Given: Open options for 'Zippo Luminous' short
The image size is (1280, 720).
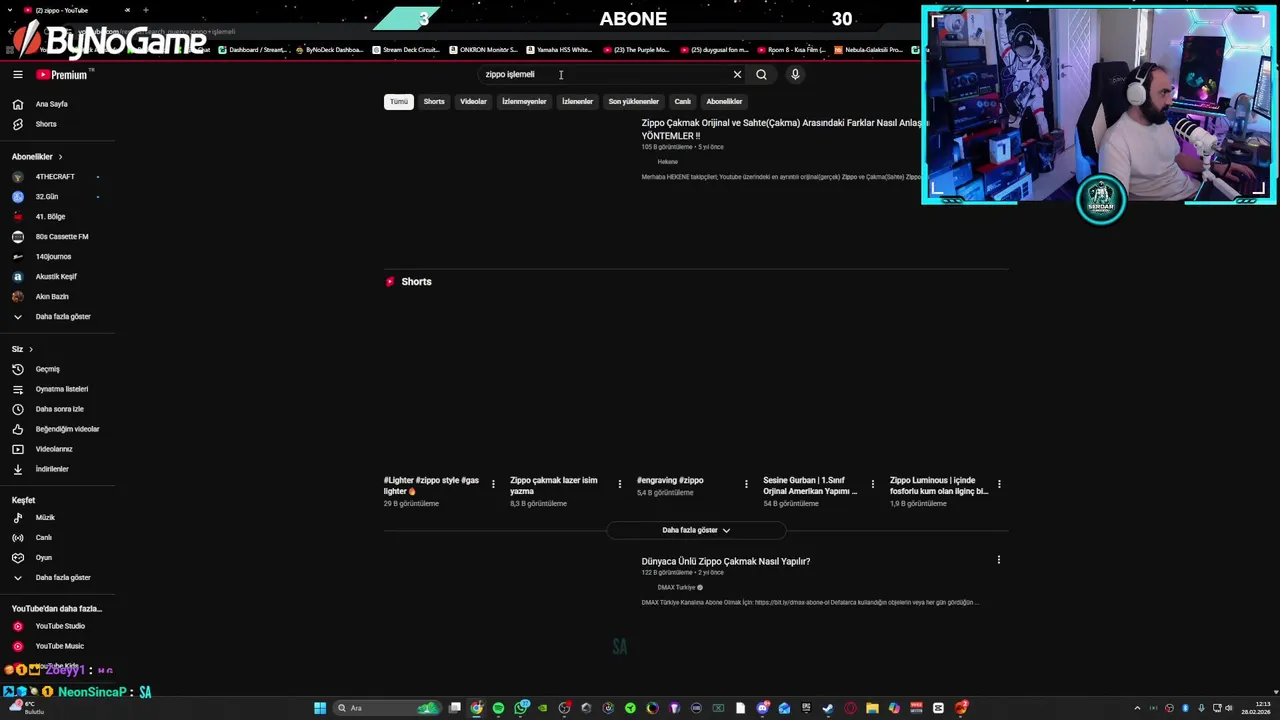Looking at the screenshot, I should point(998,484).
